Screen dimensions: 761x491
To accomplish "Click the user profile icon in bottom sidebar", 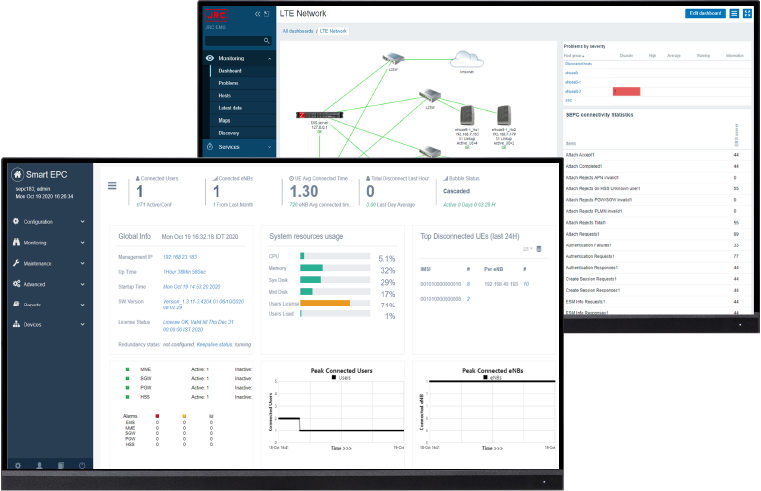I will (39, 466).
